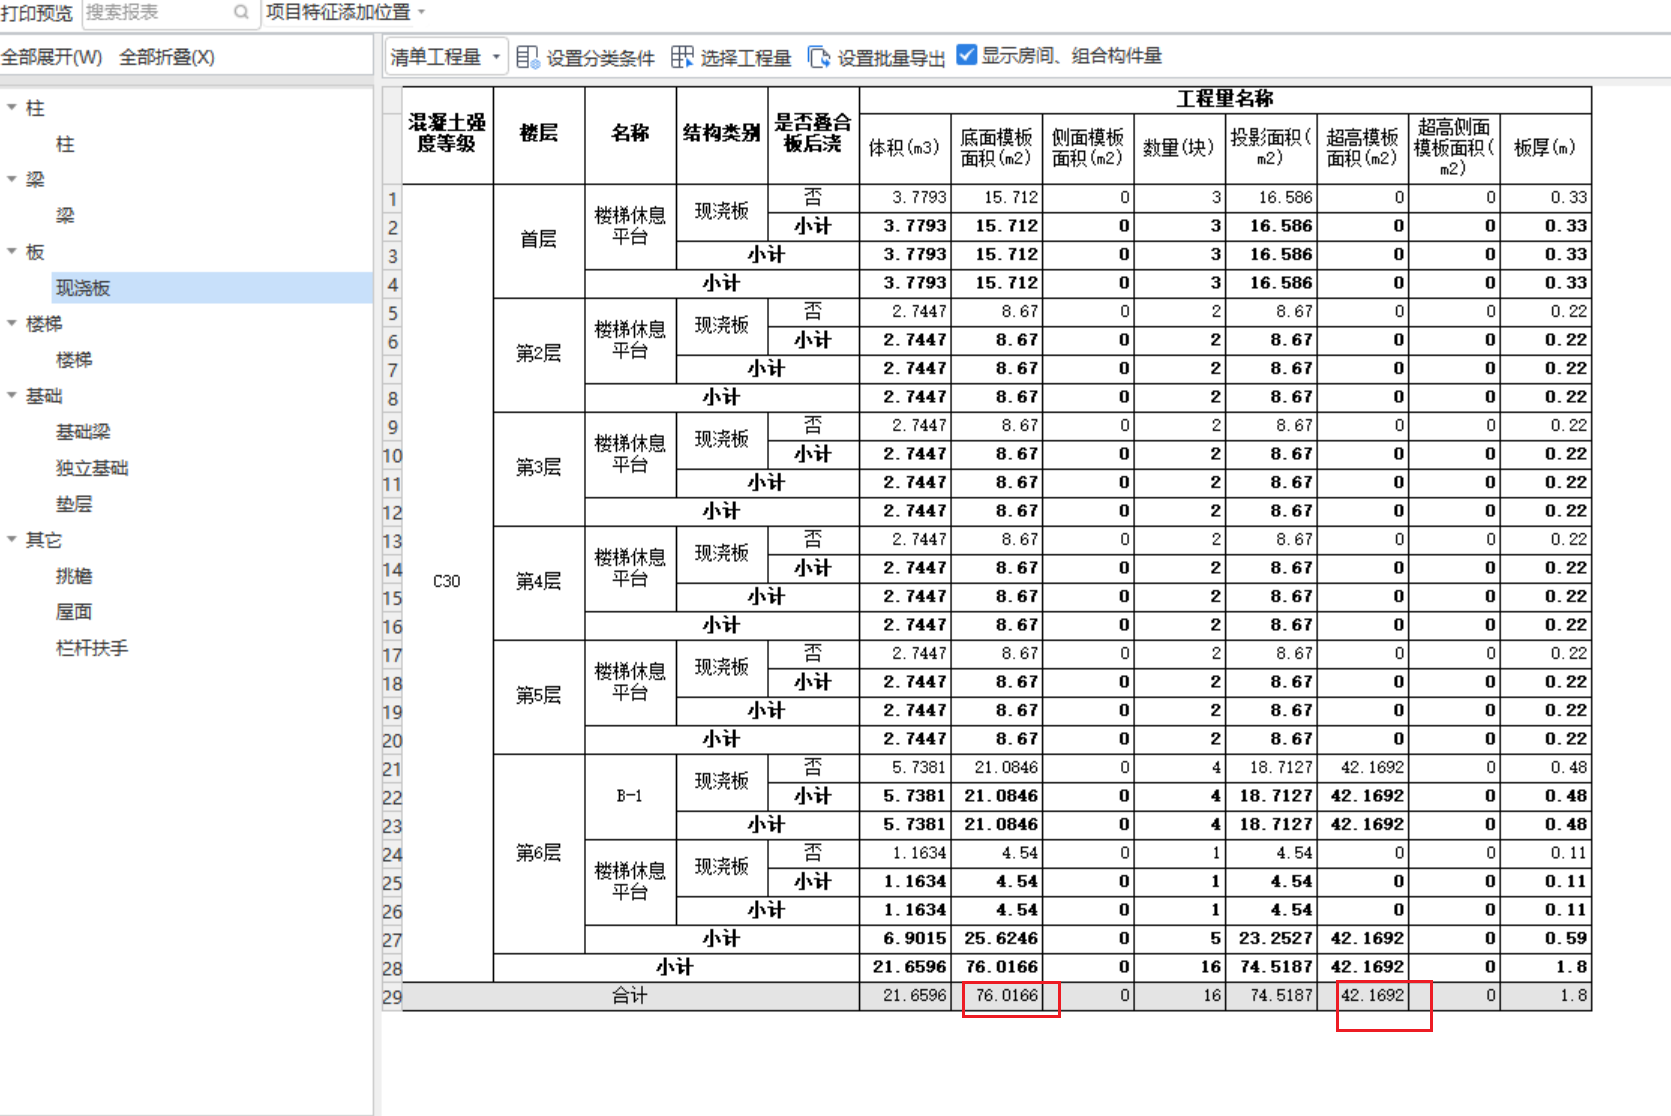Click 第5层 floor cell
1671x1116 pixels.
[539, 696]
